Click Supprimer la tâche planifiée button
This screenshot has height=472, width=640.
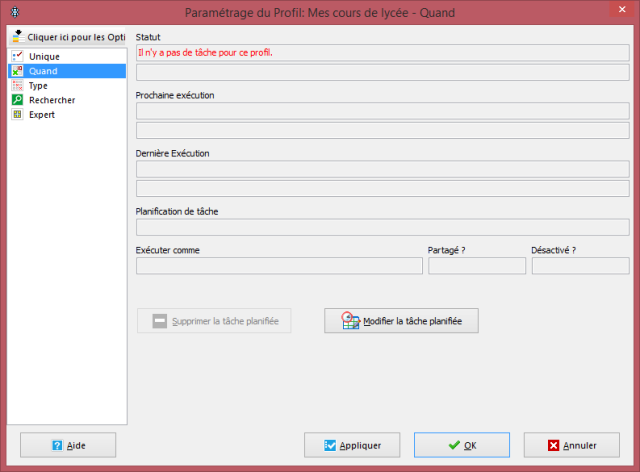(x=214, y=321)
